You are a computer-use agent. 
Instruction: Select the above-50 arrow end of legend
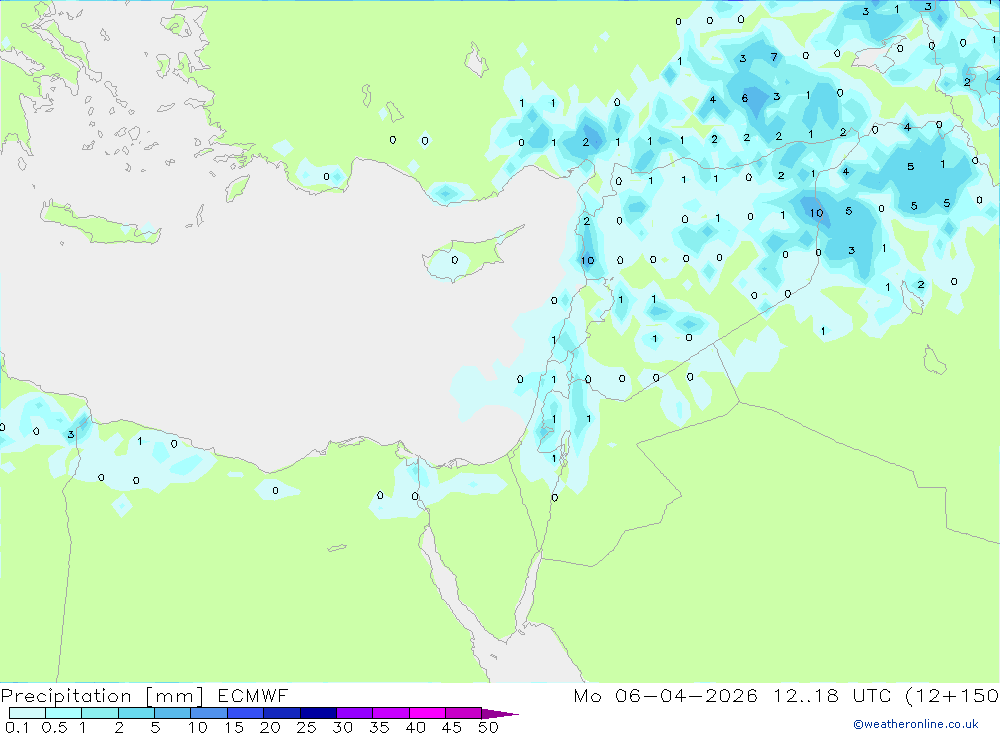[x=500, y=713]
